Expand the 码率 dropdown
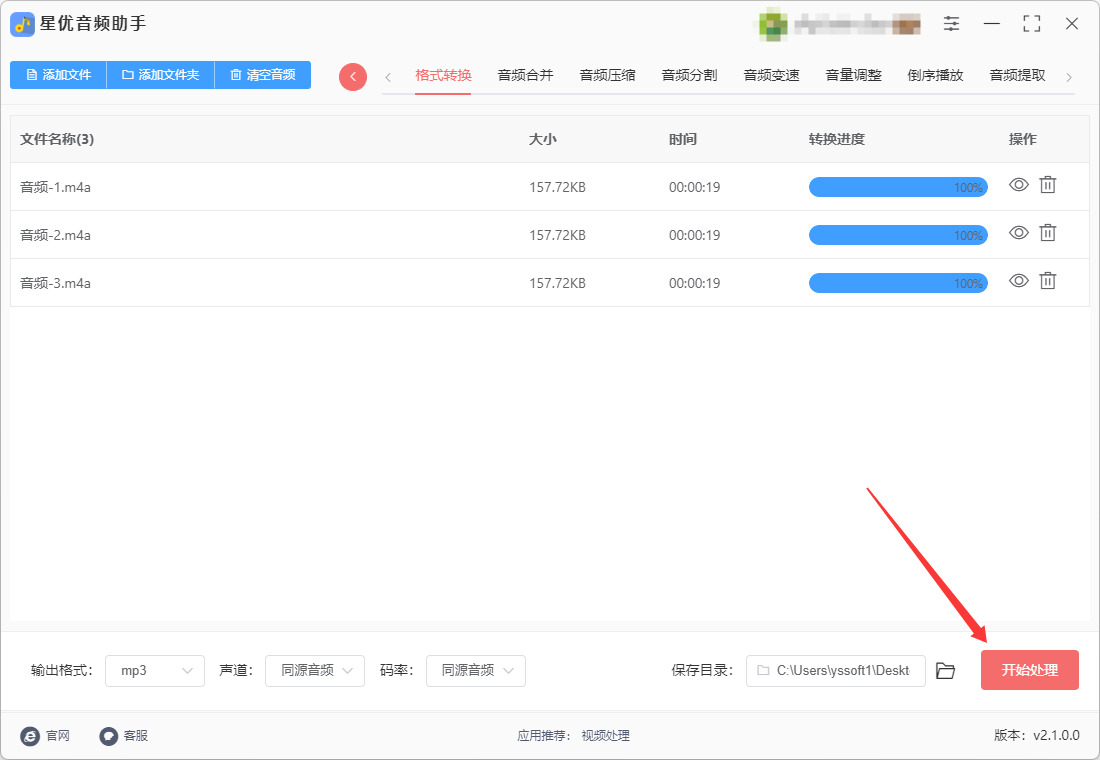The width and height of the screenshot is (1100, 760). click(476, 671)
